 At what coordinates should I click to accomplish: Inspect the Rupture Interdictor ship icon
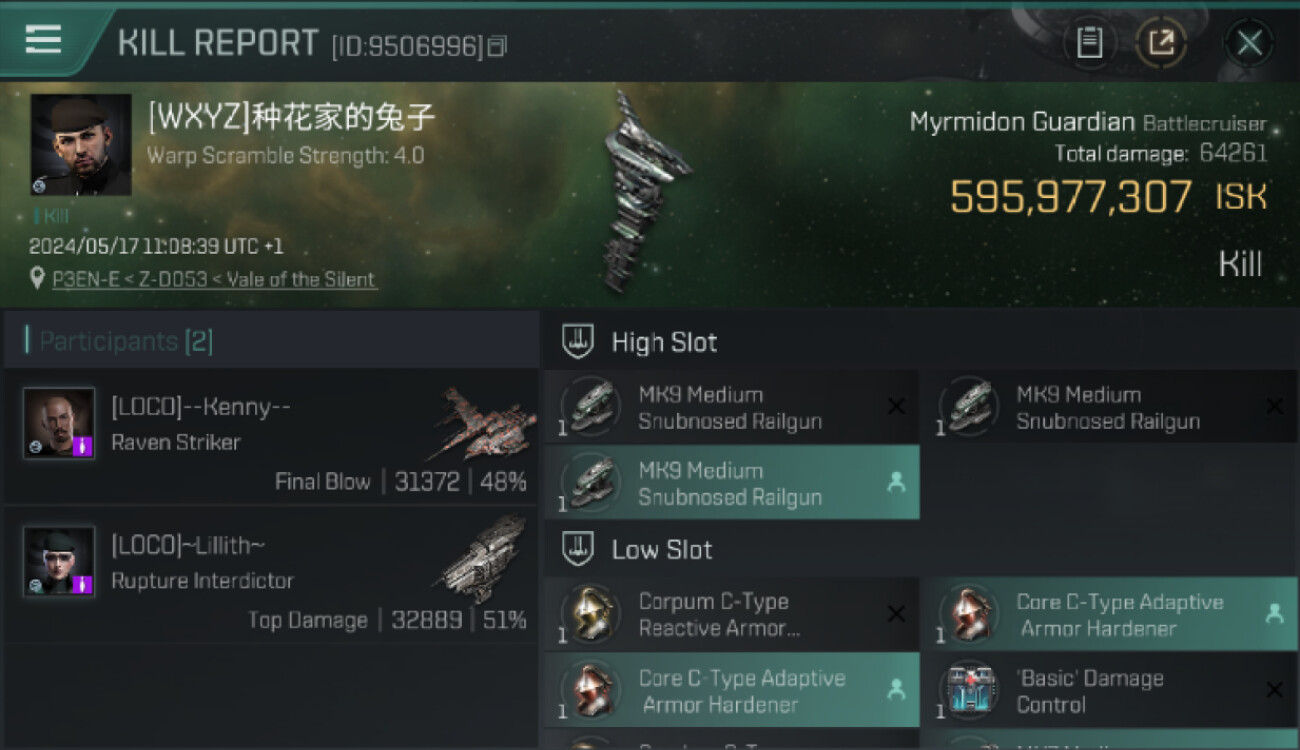coord(484,558)
